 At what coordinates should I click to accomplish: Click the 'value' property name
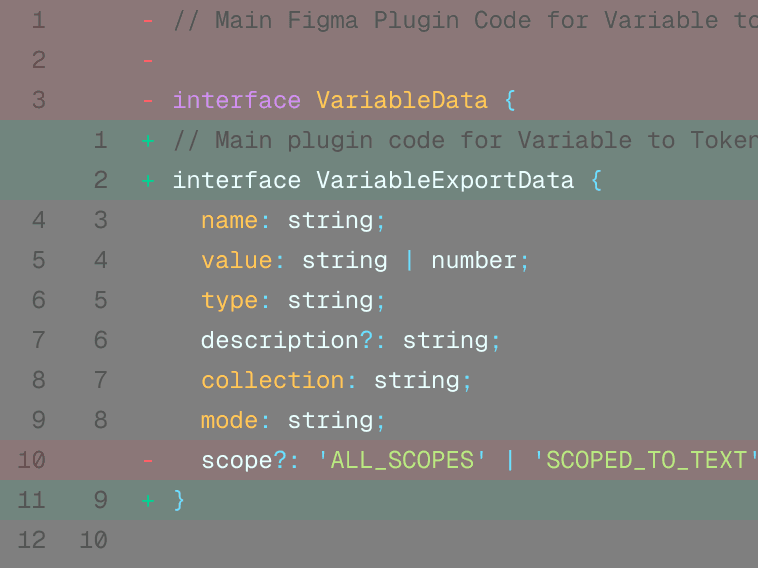tap(236, 260)
